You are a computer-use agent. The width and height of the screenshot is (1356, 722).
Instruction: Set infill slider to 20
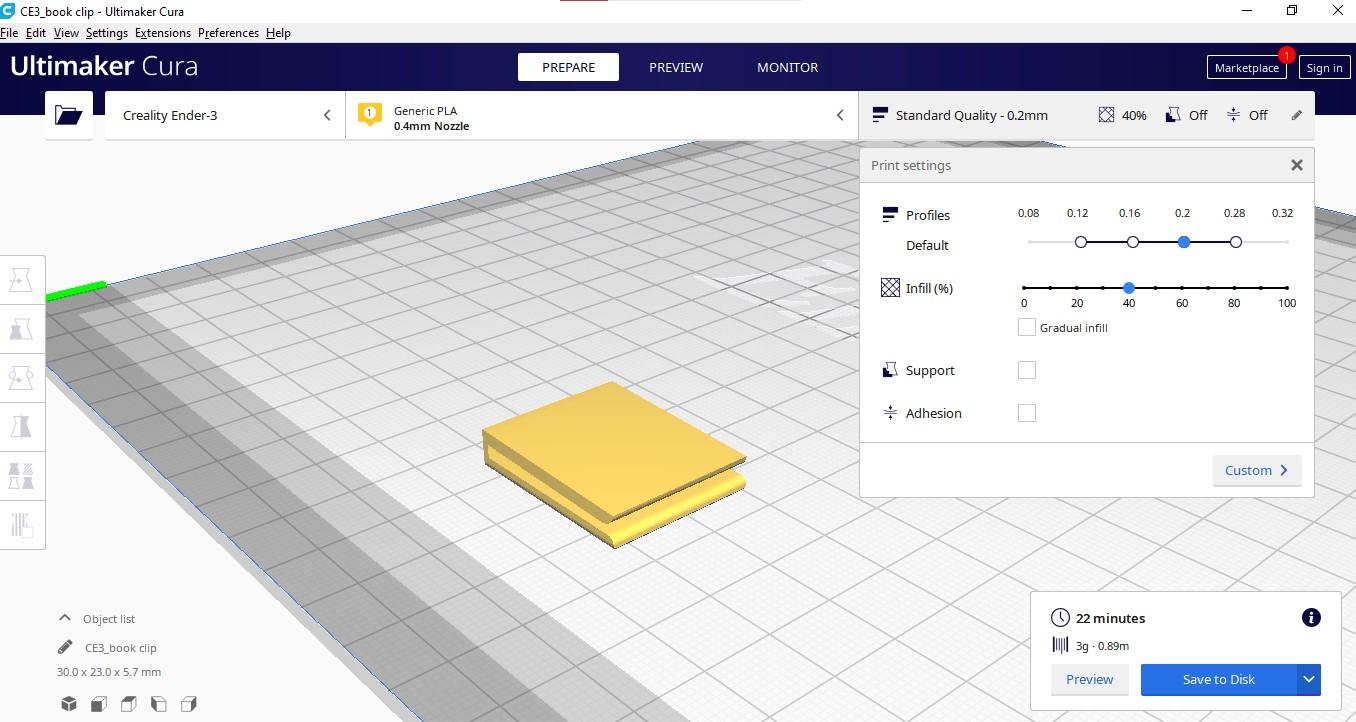click(1077, 288)
